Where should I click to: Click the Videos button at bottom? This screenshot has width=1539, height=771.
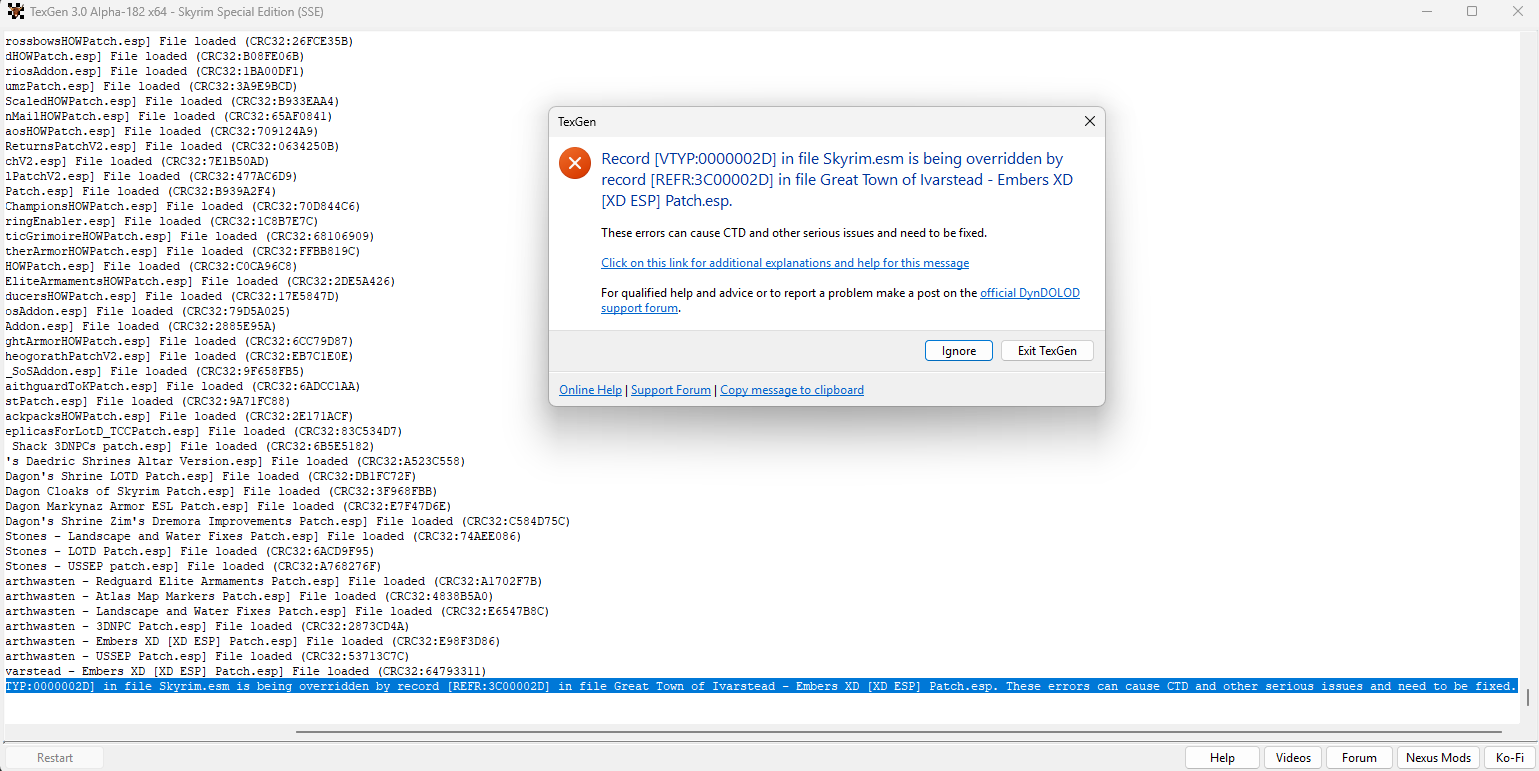1294,758
